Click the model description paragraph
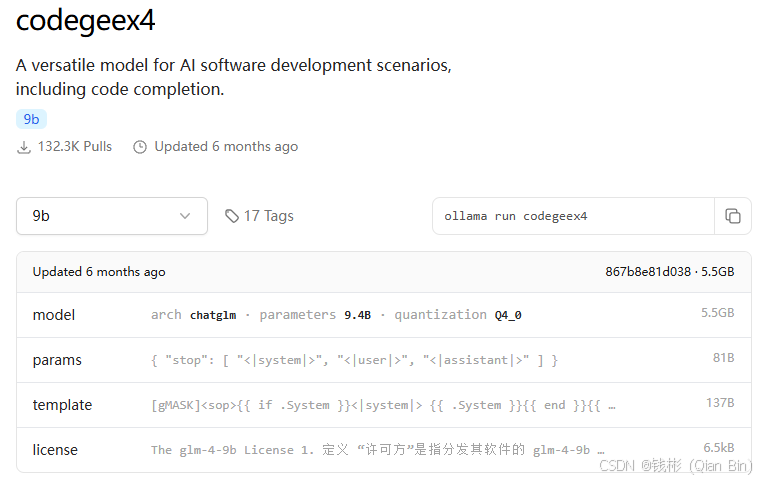This screenshot has height=479, width=759. (234, 77)
